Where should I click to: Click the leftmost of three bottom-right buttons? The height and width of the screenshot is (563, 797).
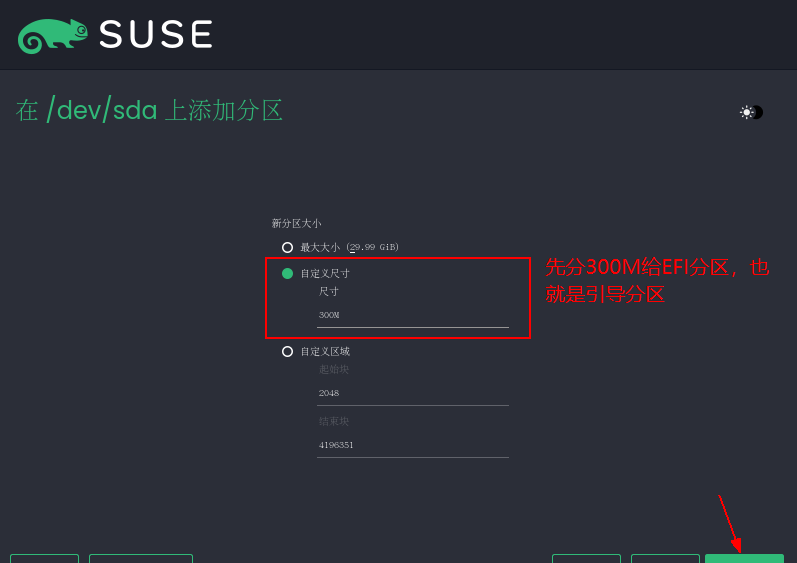[x=586, y=558]
